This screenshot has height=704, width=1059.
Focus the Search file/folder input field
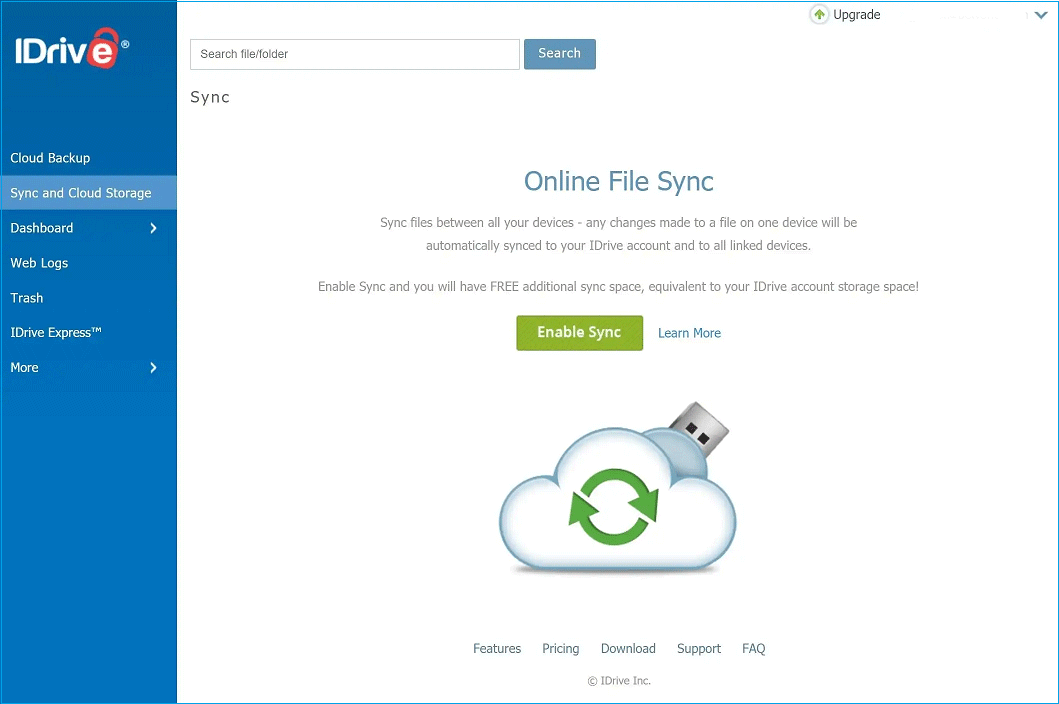(x=354, y=54)
